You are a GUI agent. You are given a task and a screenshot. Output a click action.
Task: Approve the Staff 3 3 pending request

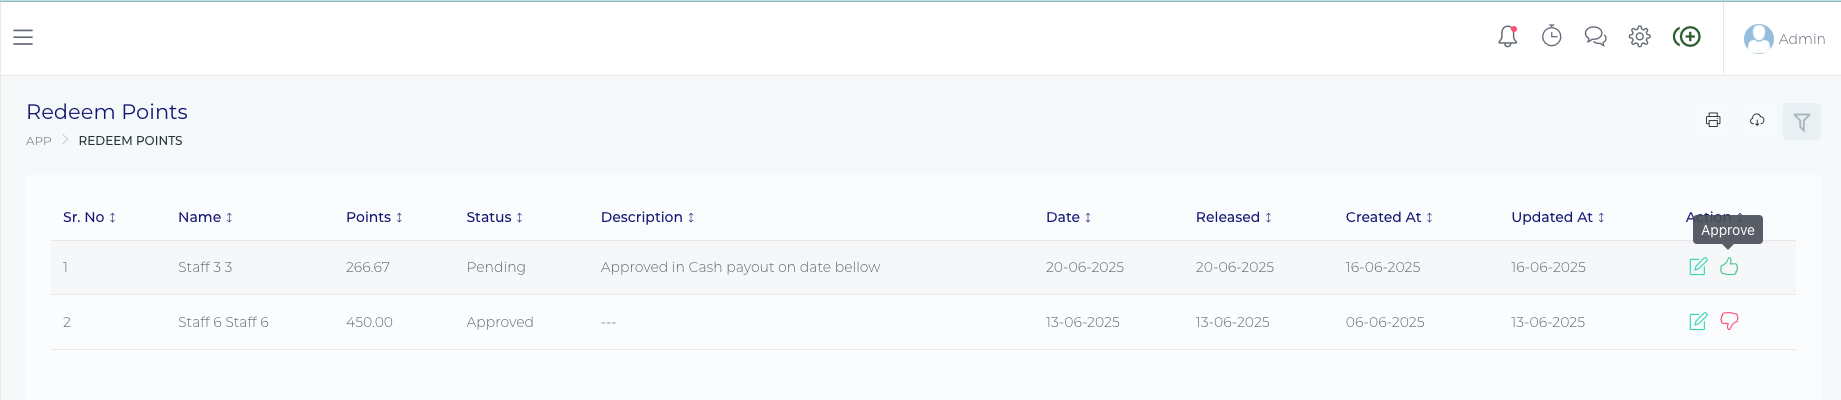[1729, 266]
